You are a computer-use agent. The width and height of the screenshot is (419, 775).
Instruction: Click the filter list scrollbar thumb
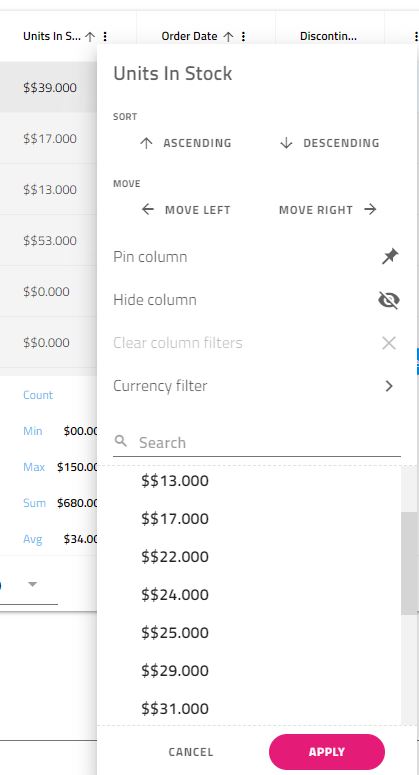tap(409, 563)
